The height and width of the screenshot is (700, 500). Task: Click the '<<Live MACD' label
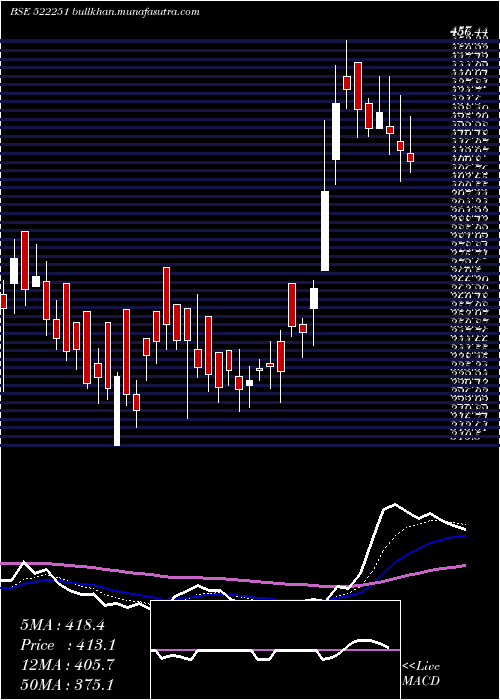coord(421,674)
